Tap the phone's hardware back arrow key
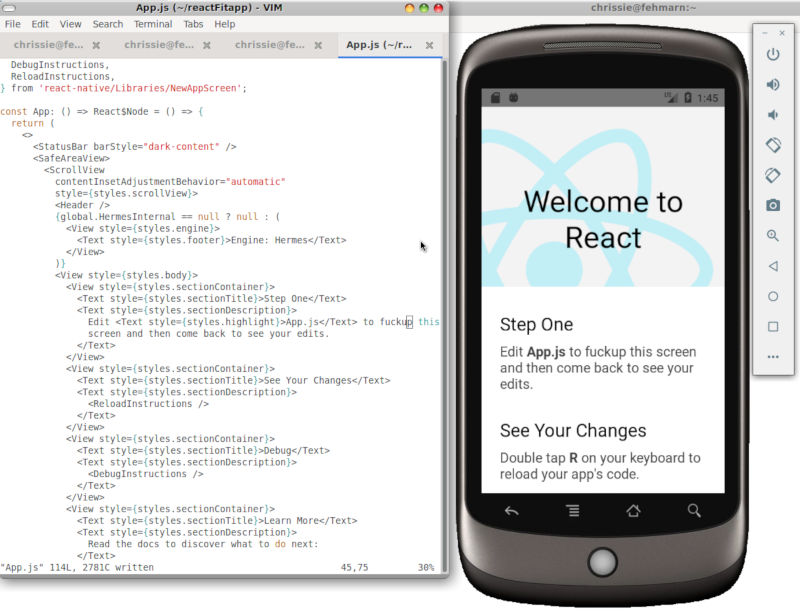This screenshot has width=800, height=614. [x=511, y=511]
